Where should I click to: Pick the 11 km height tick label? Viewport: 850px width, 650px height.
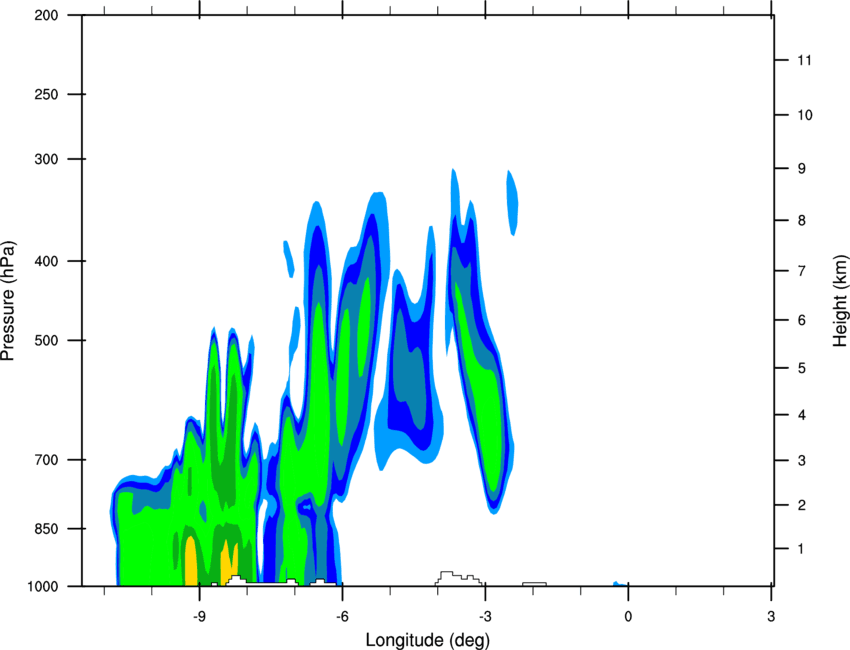[804, 60]
